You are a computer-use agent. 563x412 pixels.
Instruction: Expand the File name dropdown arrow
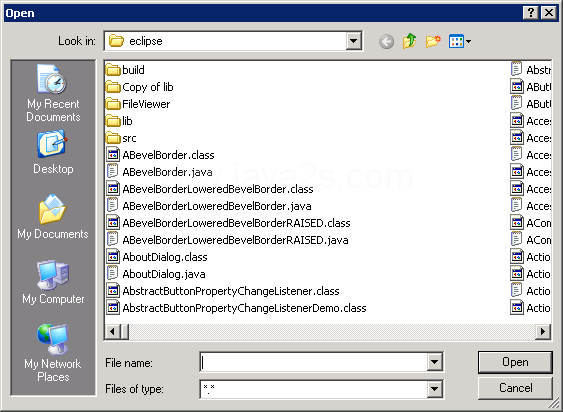[x=434, y=362]
